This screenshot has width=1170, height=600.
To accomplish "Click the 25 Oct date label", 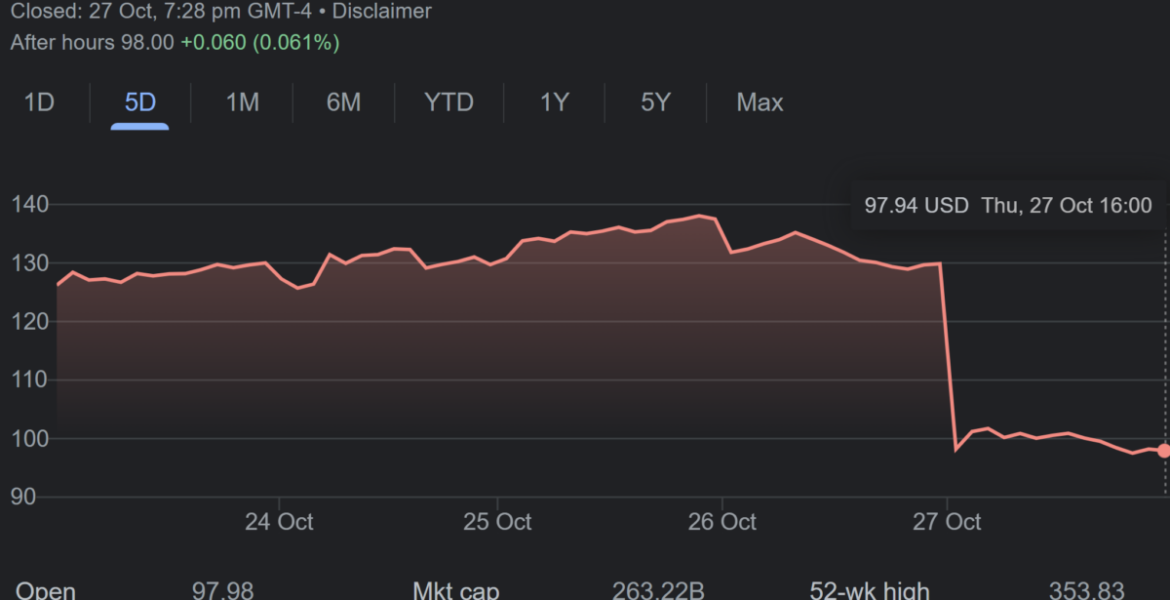I will [x=497, y=522].
